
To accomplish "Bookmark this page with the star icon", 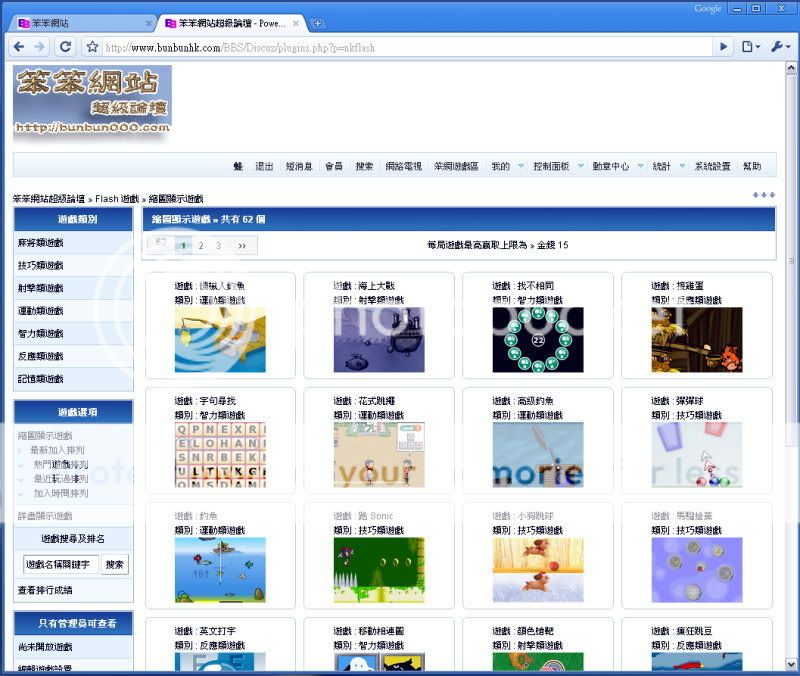I will [92, 47].
